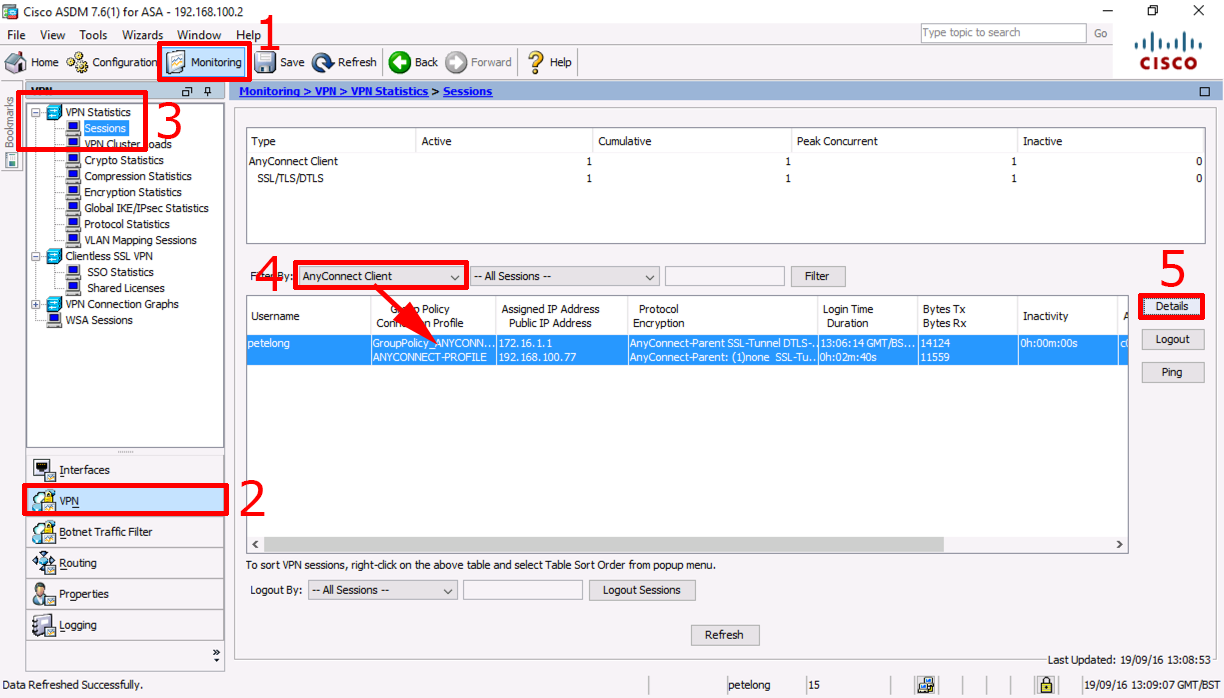The height and width of the screenshot is (698, 1224).
Task: Show Details for selected session
Action: (x=1172, y=306)
